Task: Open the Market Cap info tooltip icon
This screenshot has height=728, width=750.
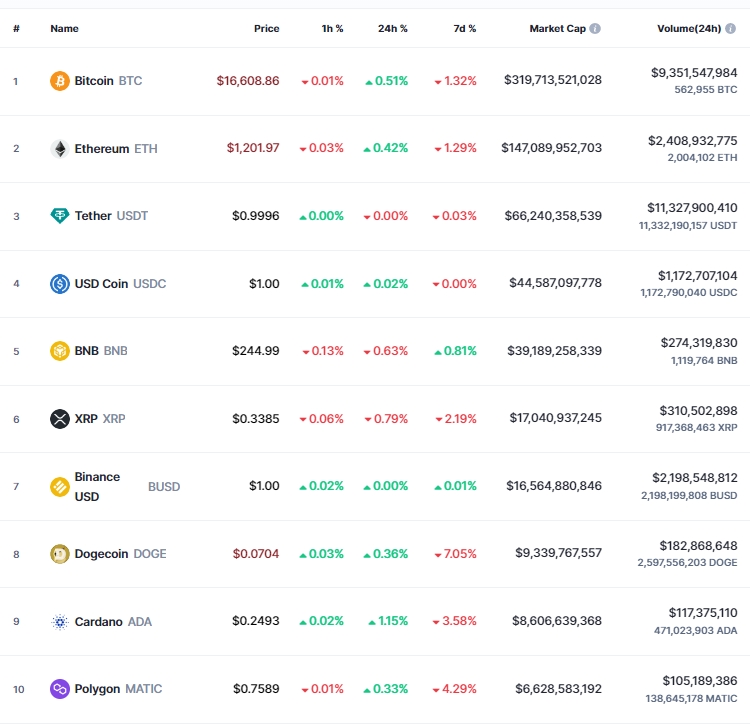Action: coord(595,29)
